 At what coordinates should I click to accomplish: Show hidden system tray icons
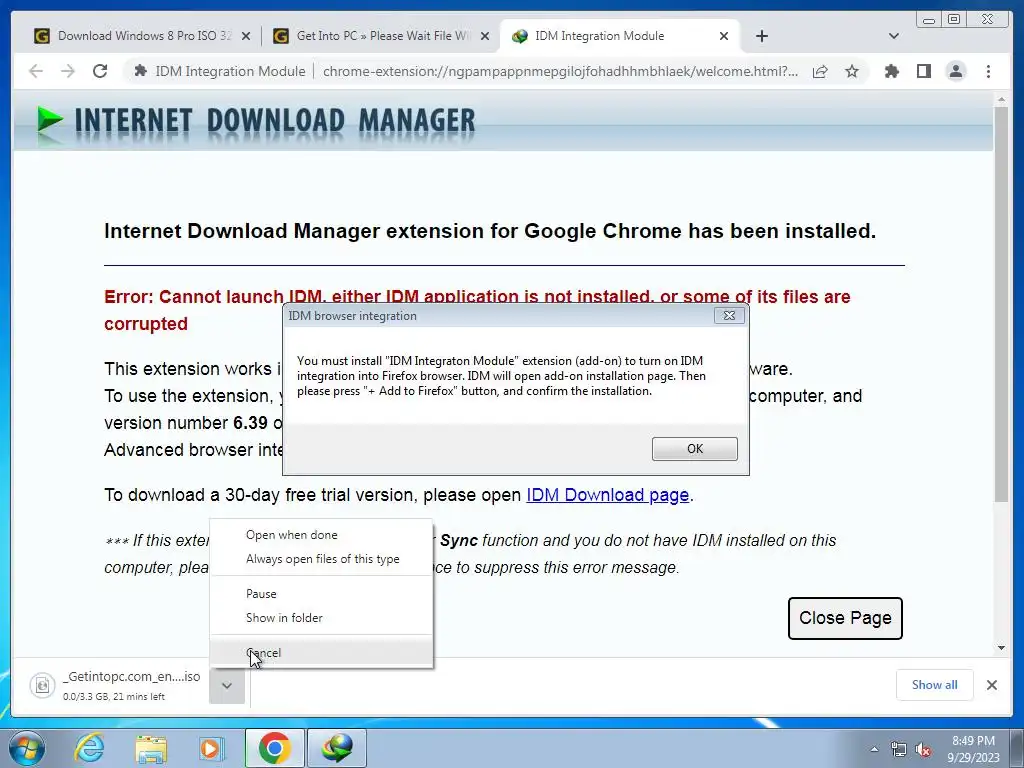click(874, 750)
